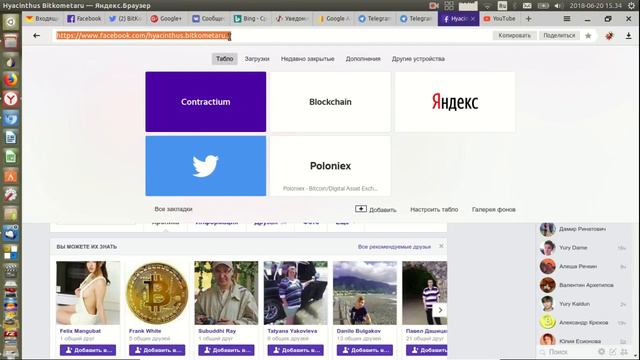Bookmark the page with the star icon
Viewport: 640px width, 360px height.
point(588,36)
